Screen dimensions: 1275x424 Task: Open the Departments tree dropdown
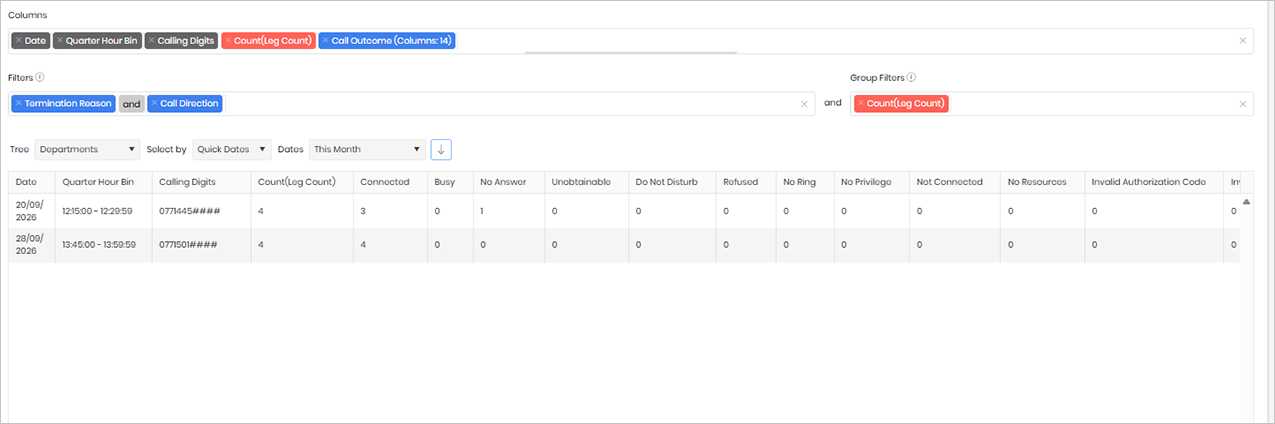[87, 149]
